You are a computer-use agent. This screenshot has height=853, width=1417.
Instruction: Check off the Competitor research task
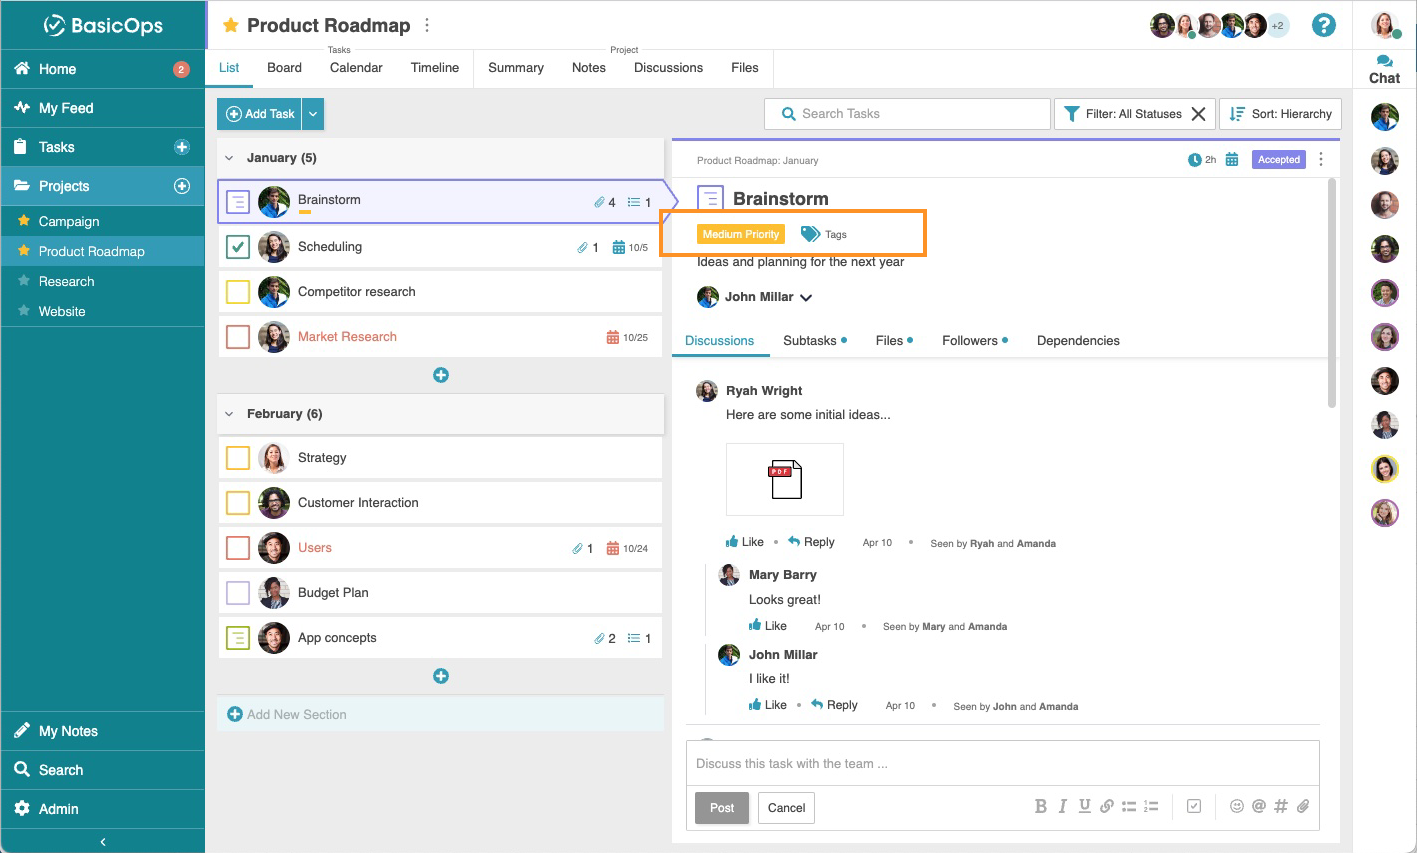[x=238, y=292]
